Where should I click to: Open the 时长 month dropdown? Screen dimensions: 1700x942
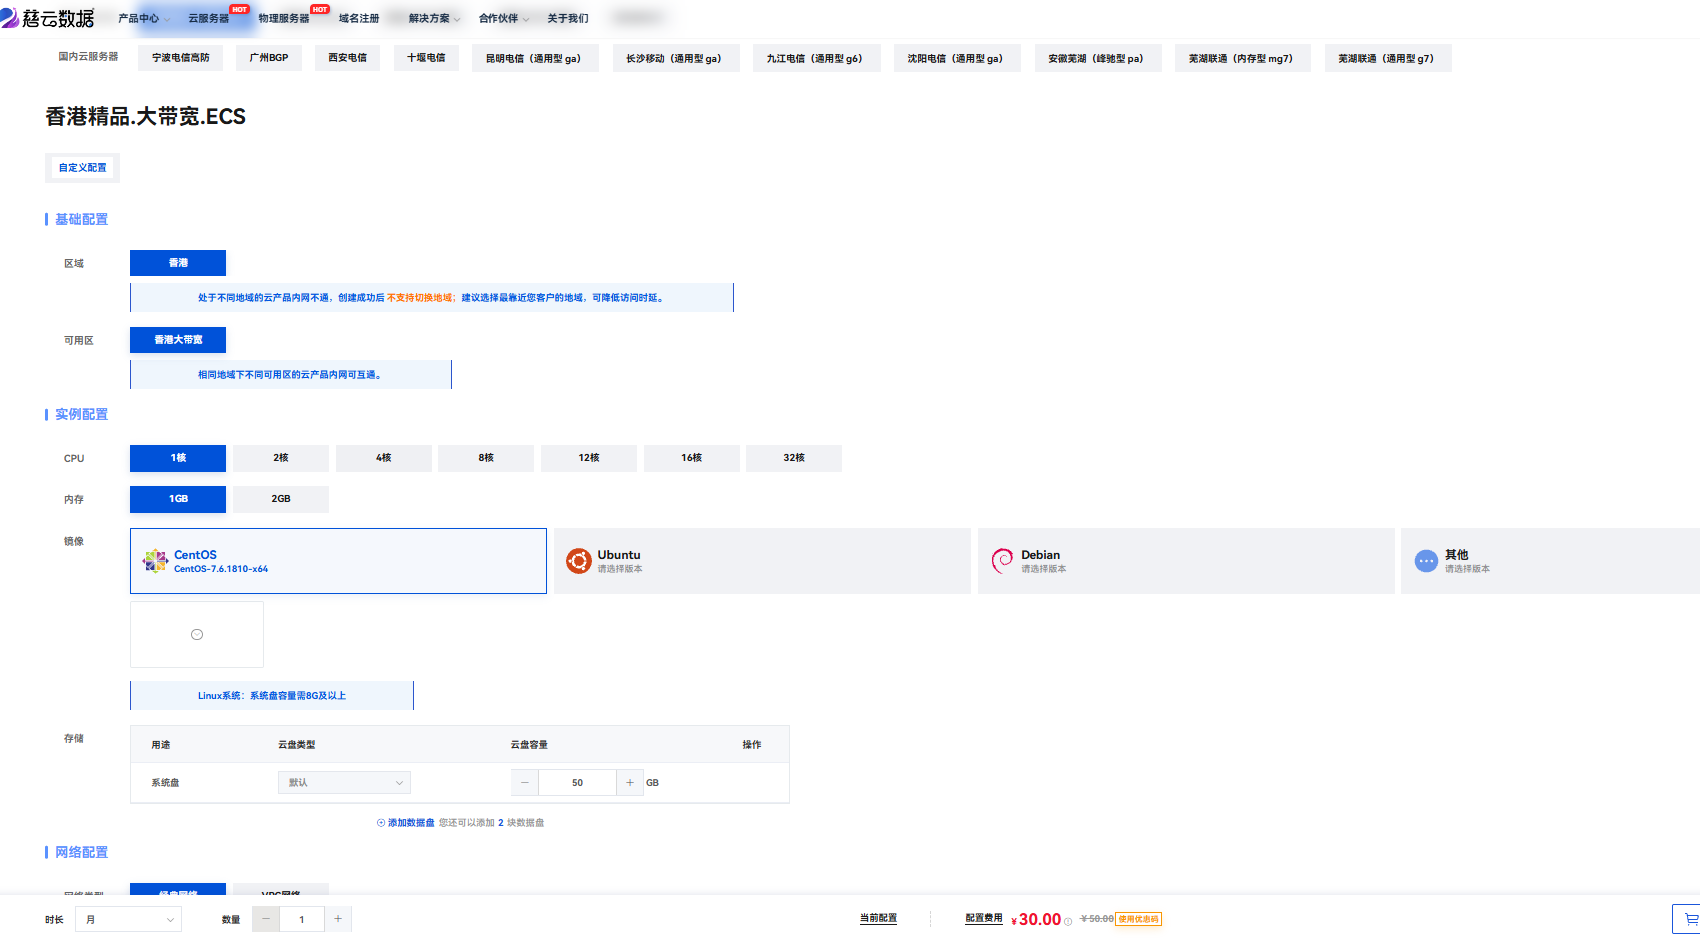[129, 919]
